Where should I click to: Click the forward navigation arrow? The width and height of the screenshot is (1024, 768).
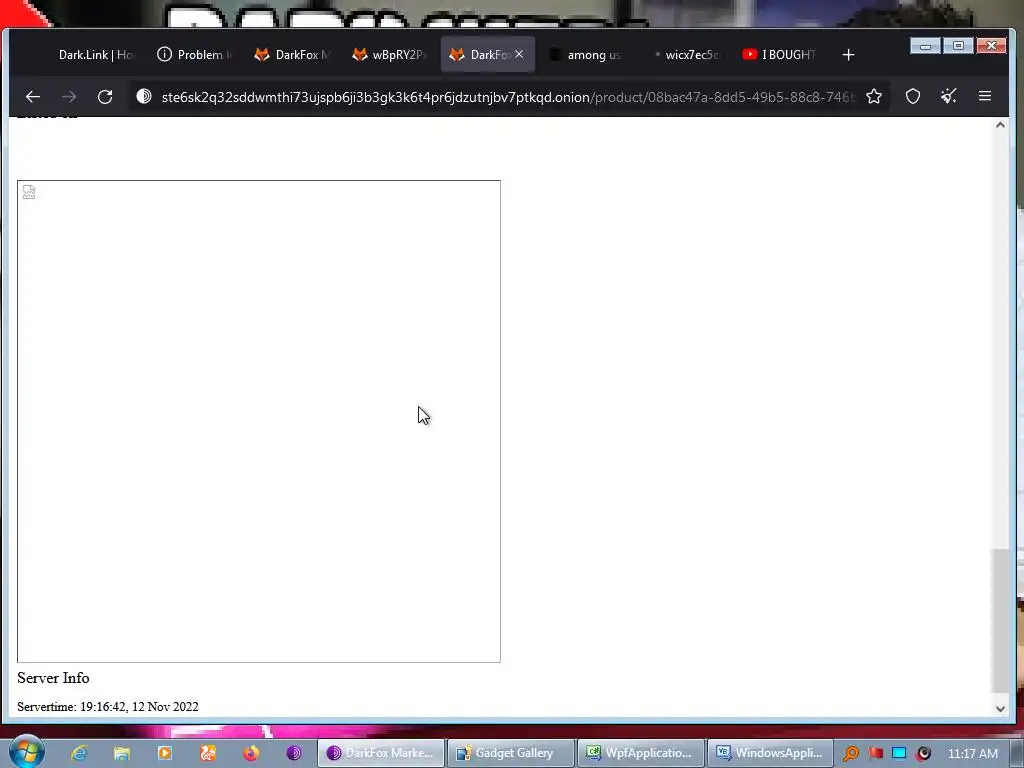pyautogui.click(x=69, y=97)
